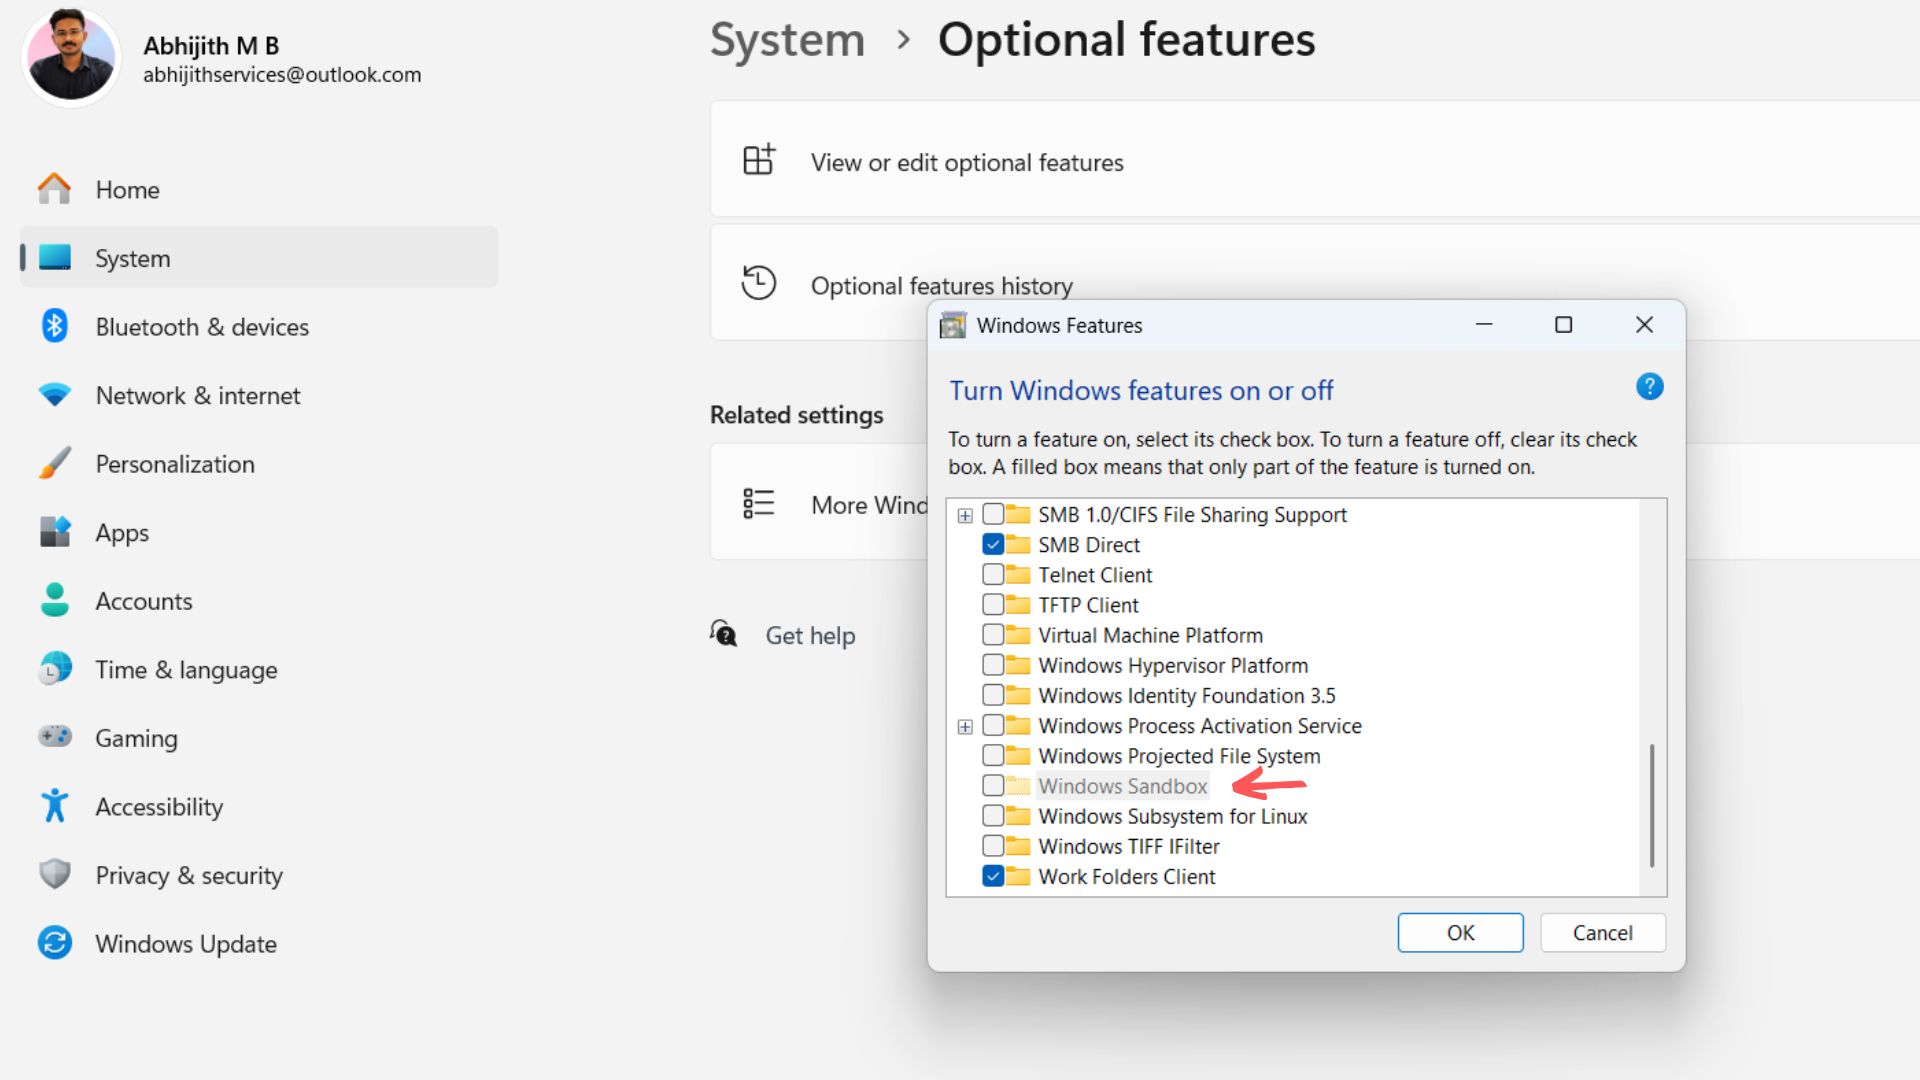The image size is (1920, 1080).
Task: Check the Windows Subsystem for Linux box
Action: (993, 816)
